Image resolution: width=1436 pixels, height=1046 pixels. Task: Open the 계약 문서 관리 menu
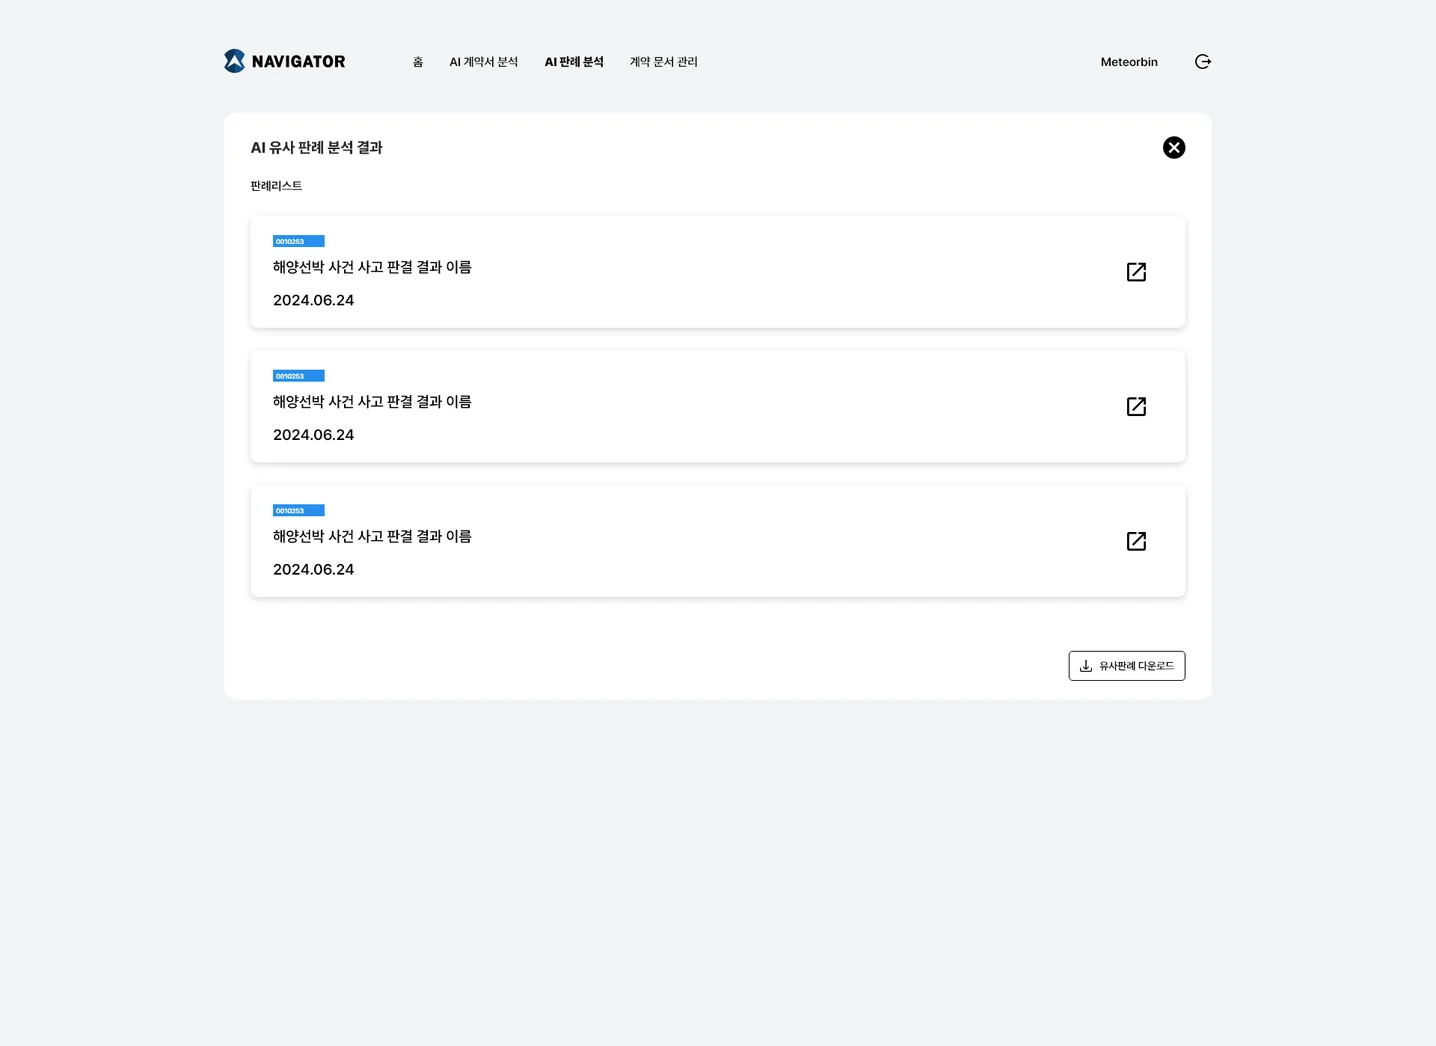click(664, 62)
